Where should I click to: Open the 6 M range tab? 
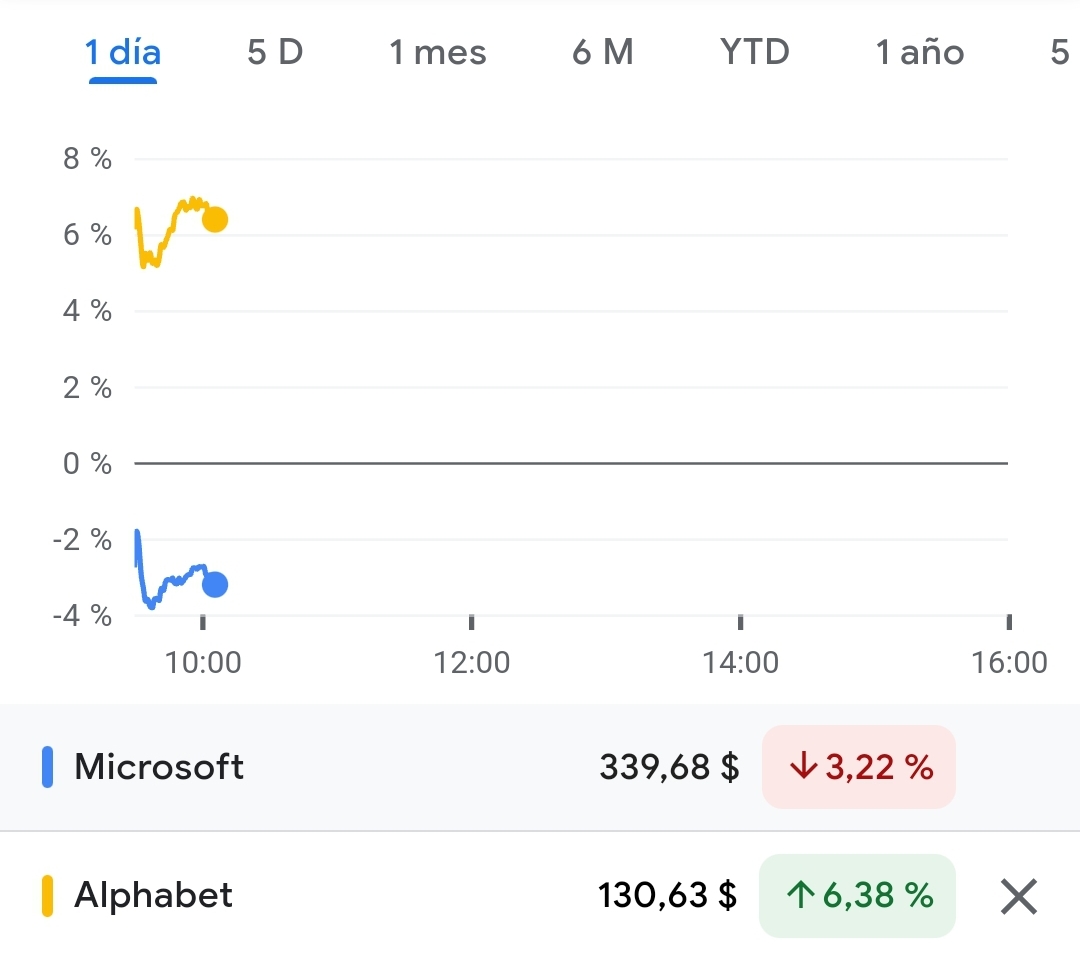(x=602, y=52)
